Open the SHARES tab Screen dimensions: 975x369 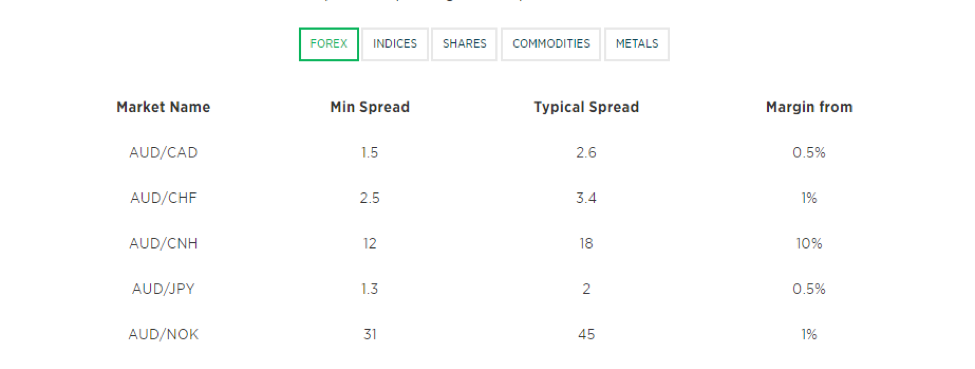point(464,44)
